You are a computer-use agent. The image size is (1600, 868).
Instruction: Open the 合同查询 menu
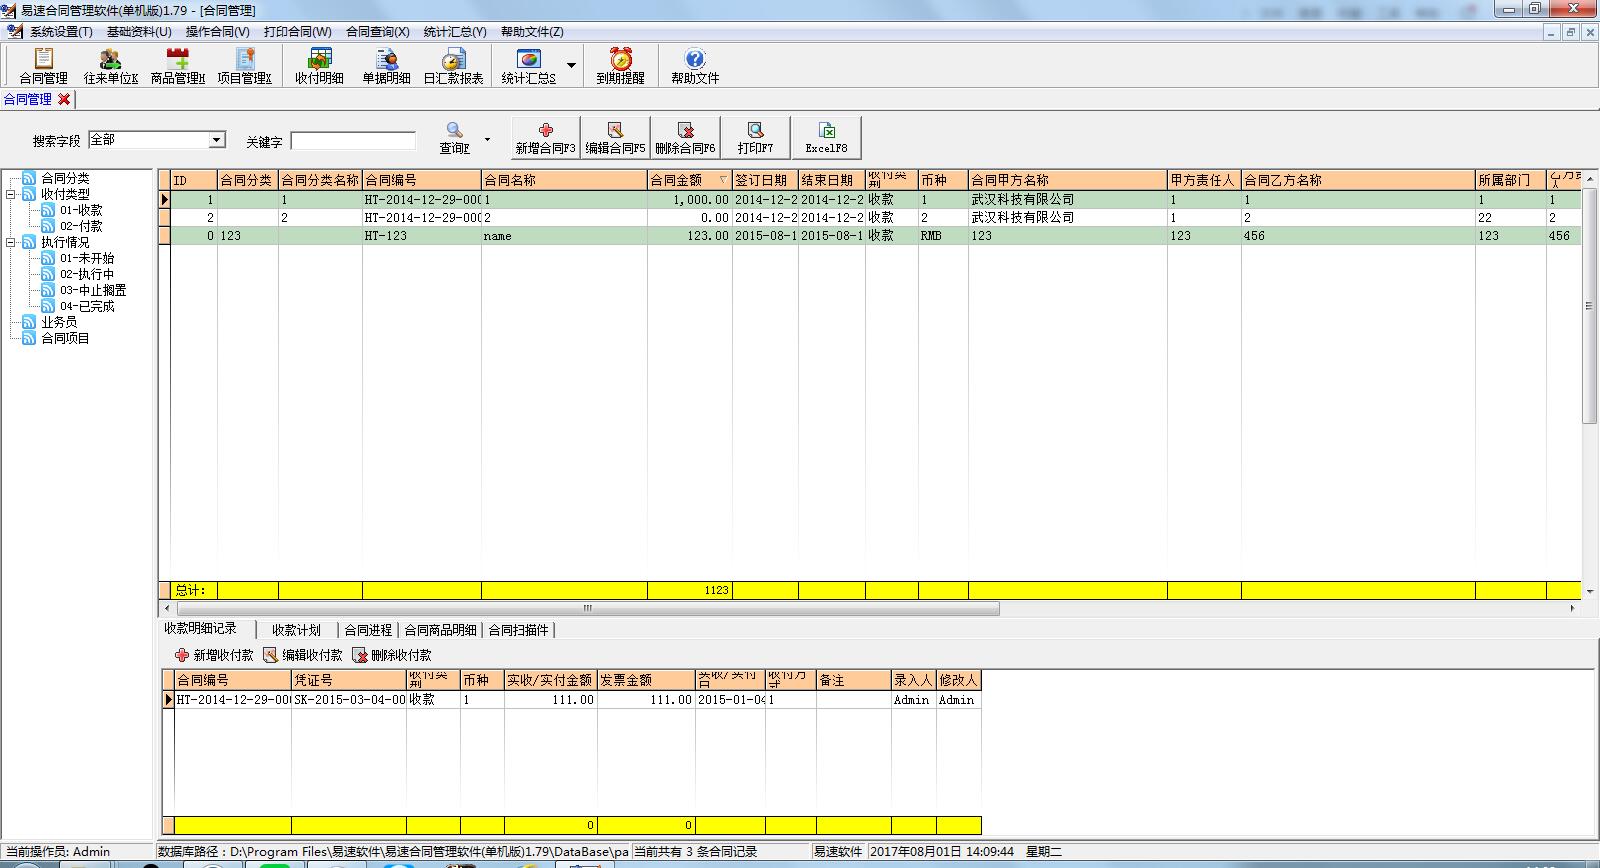377,32
